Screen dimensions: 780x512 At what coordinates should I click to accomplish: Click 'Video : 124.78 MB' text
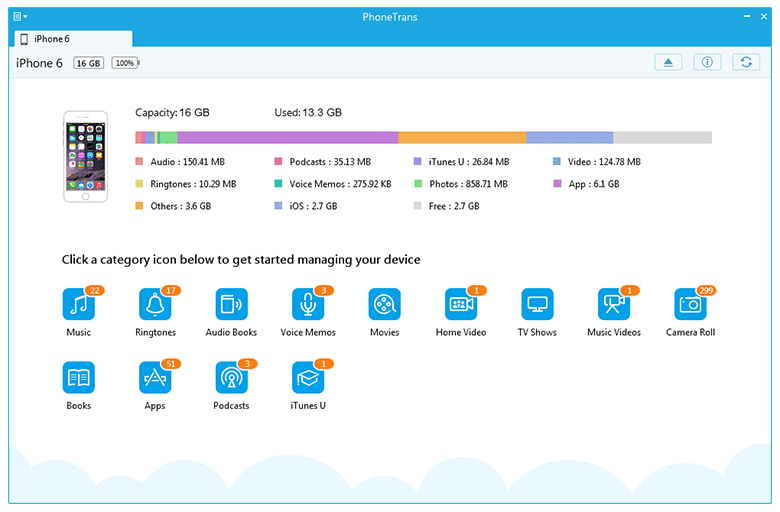pos(604,162)
